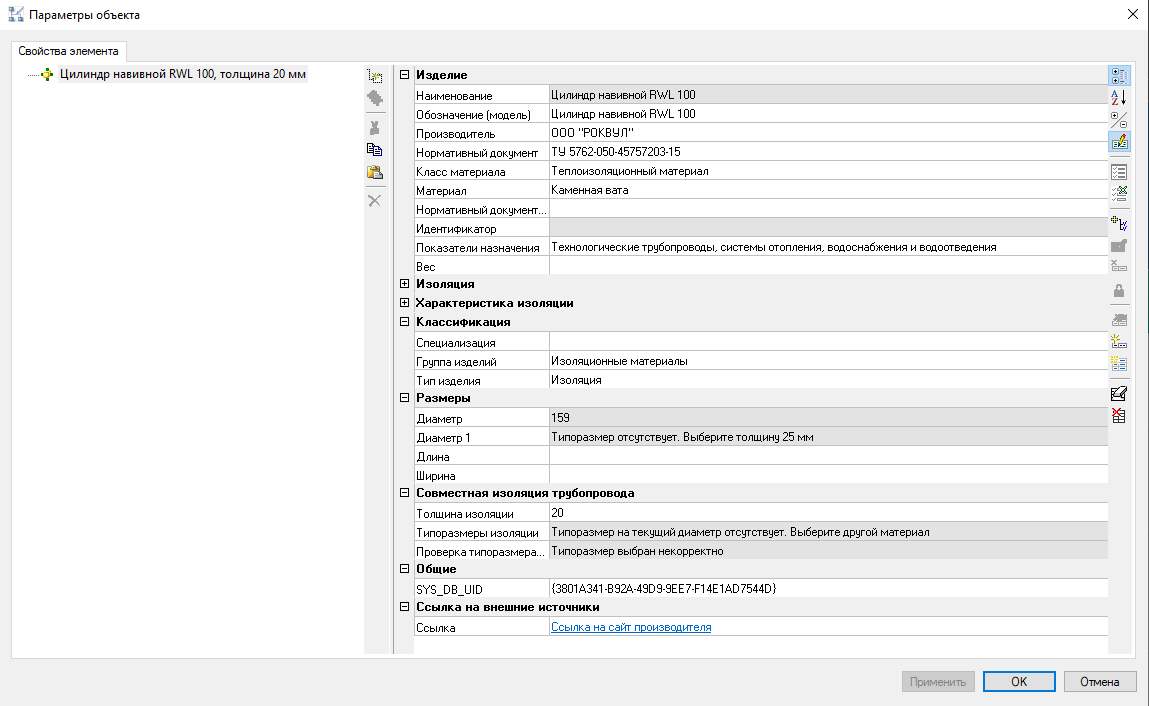Click the Проверка типоразмера value field
Image resolution: width=1149 pixels, height=706 pixels.
click(x=828, y=552)
